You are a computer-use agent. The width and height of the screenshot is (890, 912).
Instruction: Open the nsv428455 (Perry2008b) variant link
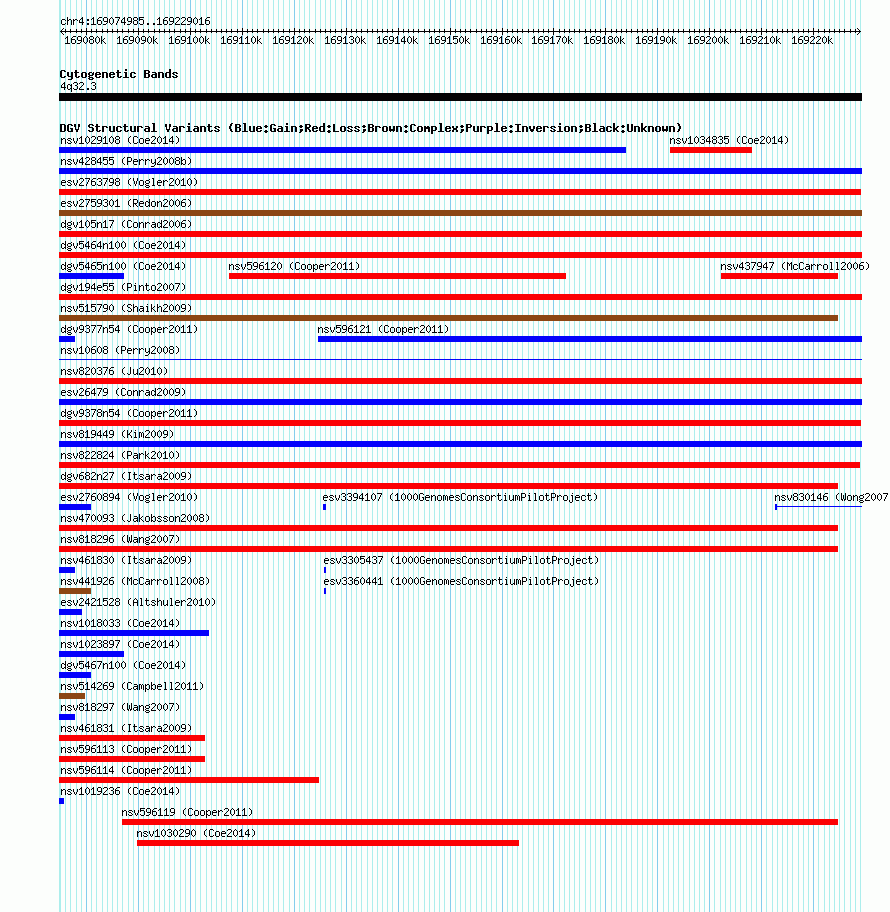(126, 161)
